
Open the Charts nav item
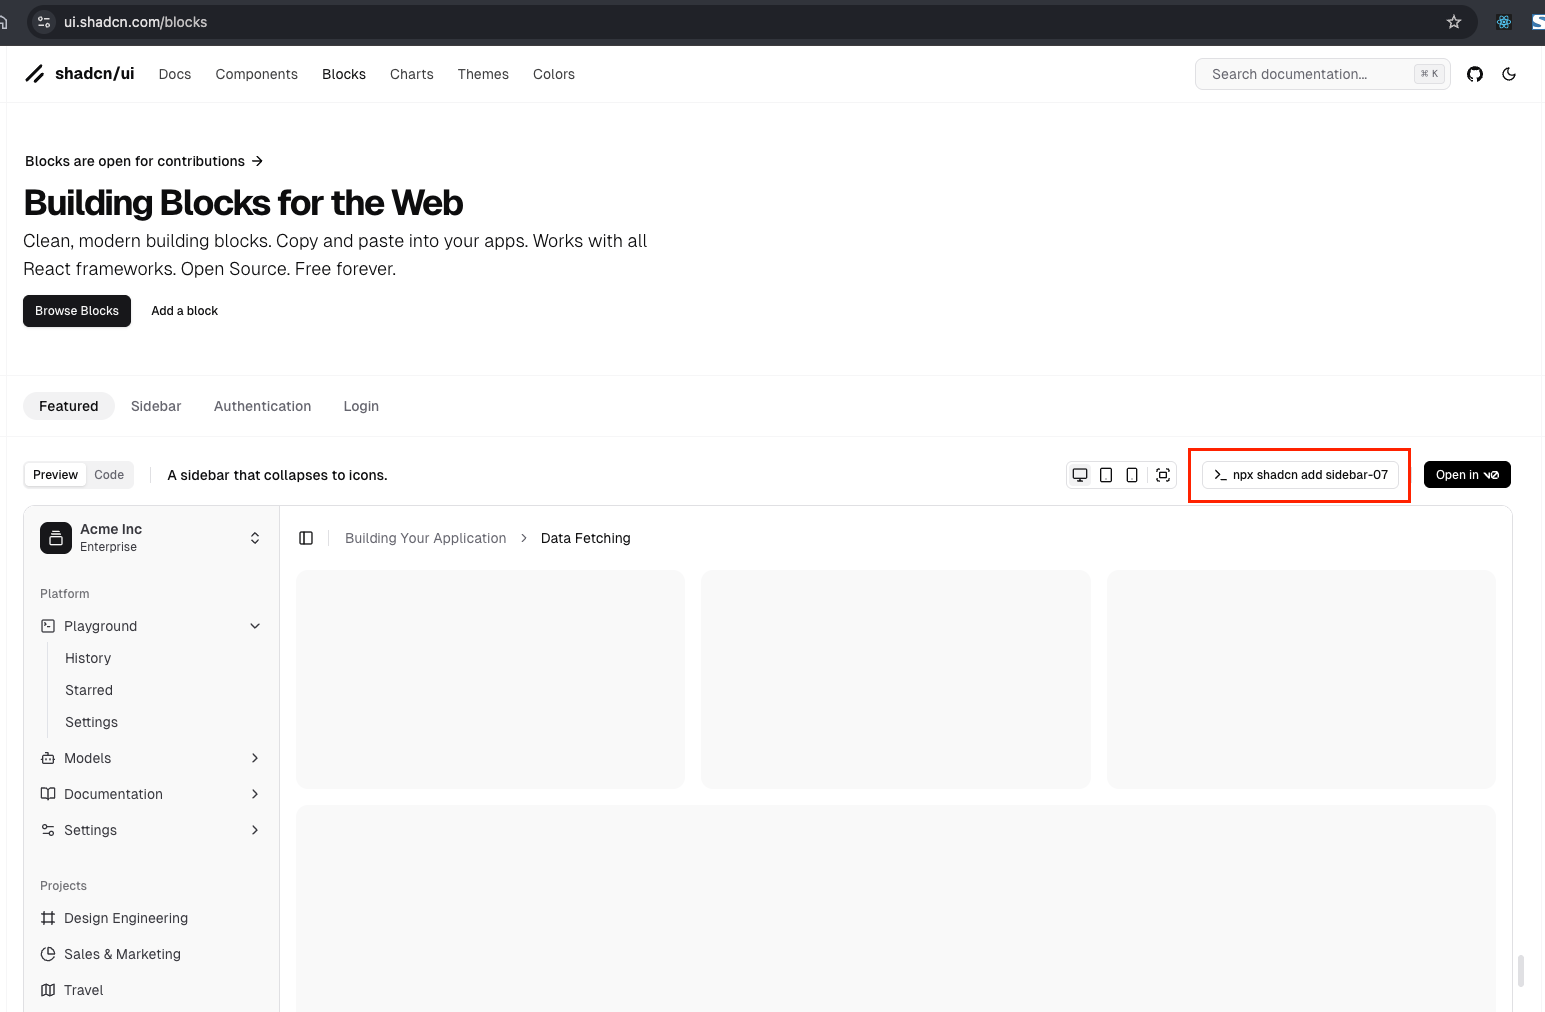[411, 74]
